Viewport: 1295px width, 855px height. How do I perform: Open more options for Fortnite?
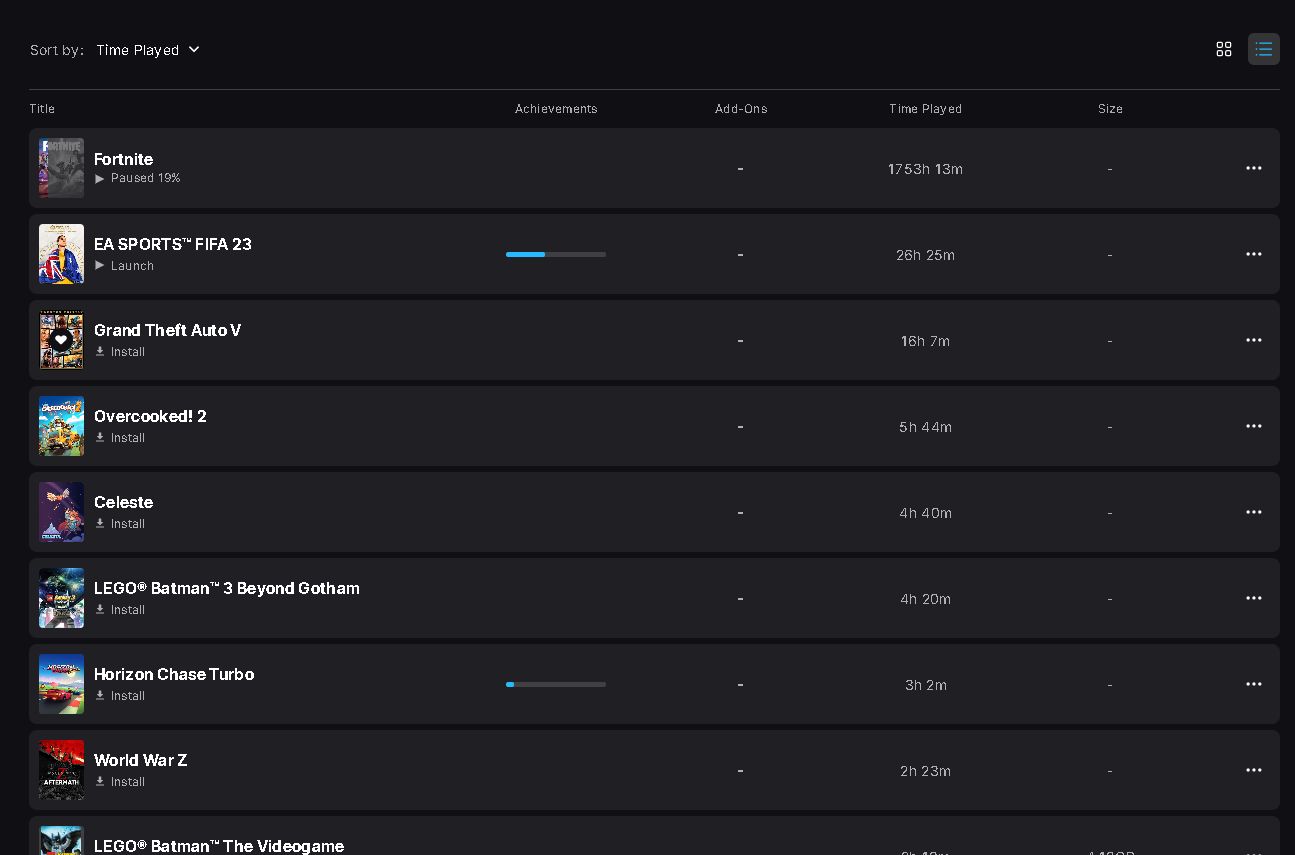[x=1254, y=168]
